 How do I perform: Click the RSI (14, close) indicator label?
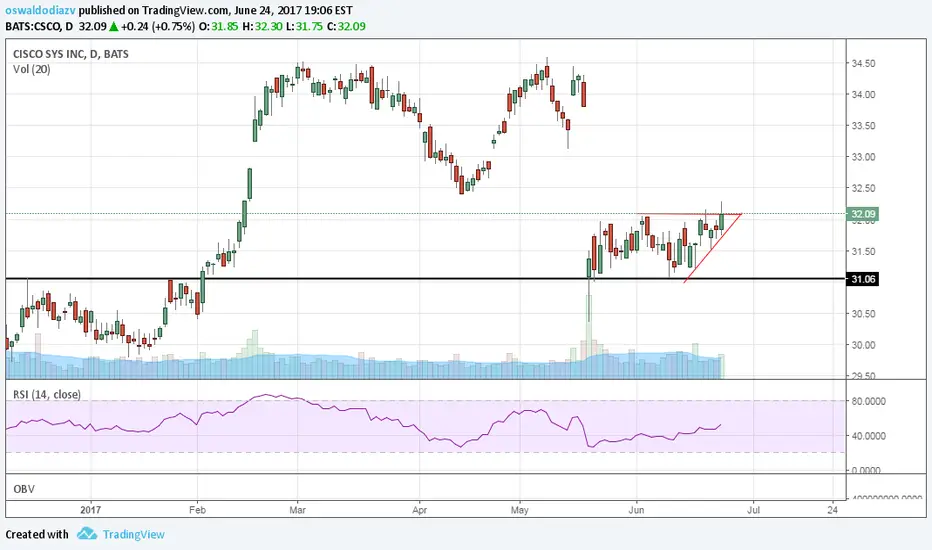click(x=47, y=394)
